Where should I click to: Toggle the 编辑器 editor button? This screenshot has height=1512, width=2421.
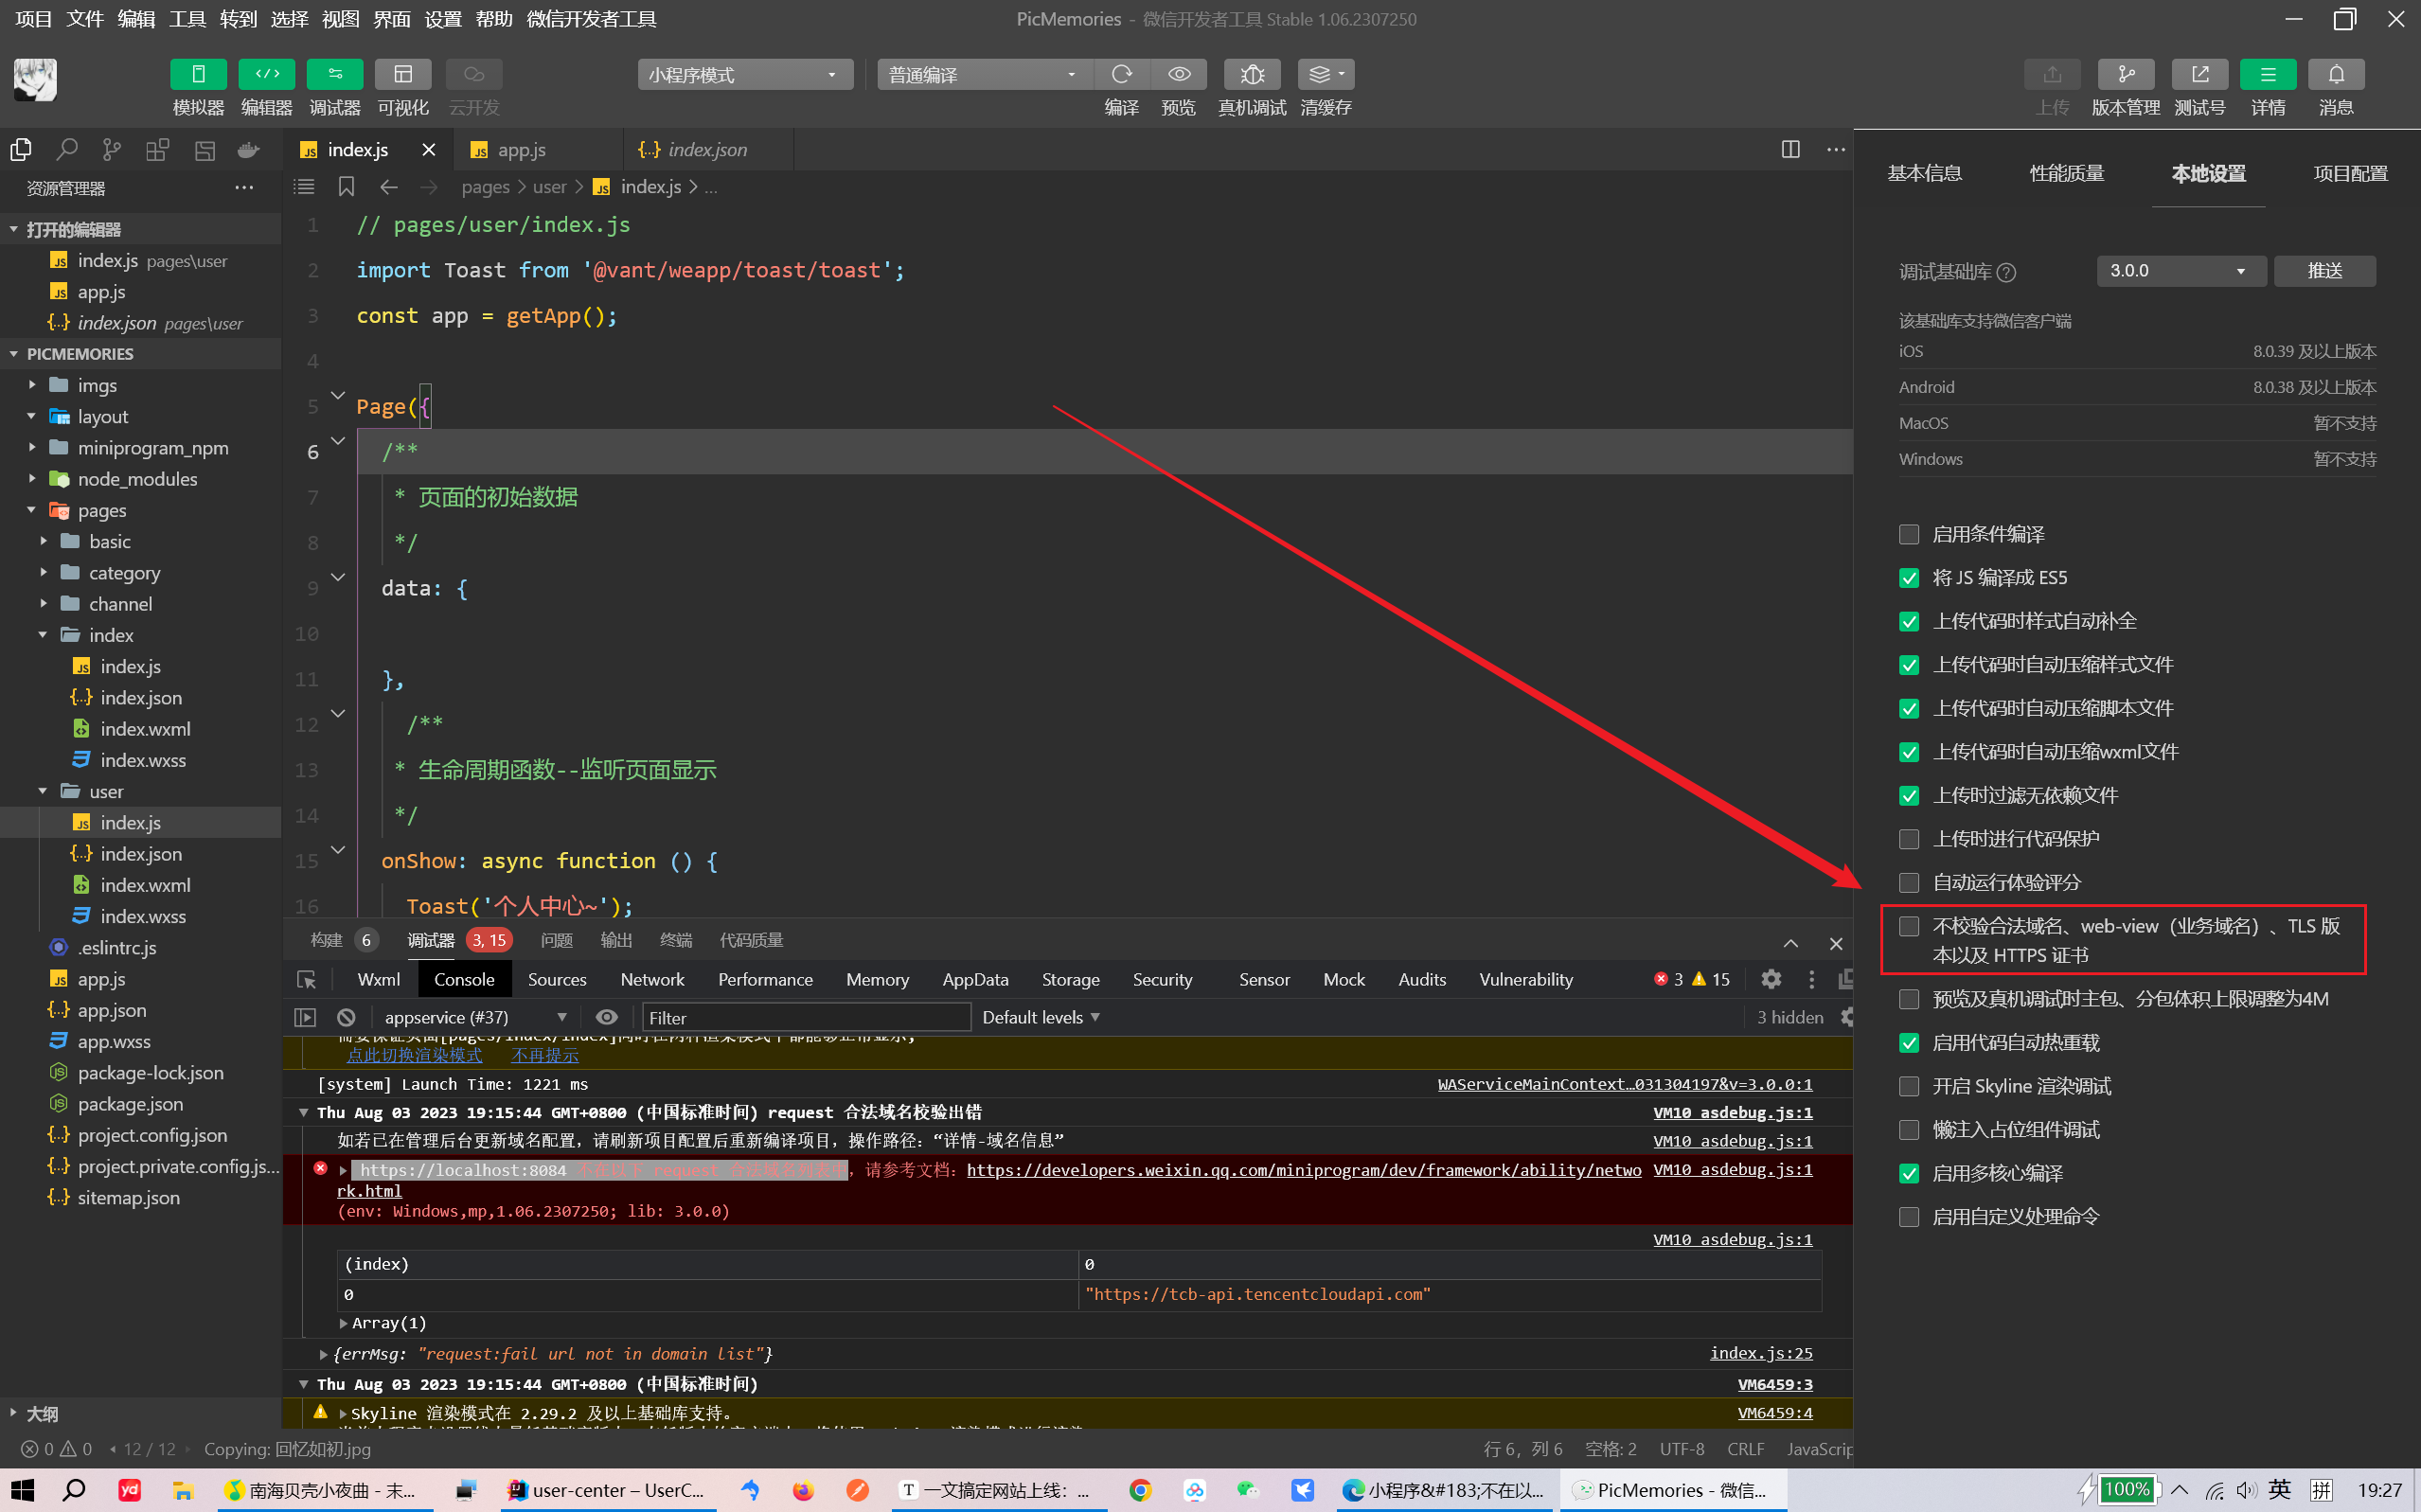(266, 74)
